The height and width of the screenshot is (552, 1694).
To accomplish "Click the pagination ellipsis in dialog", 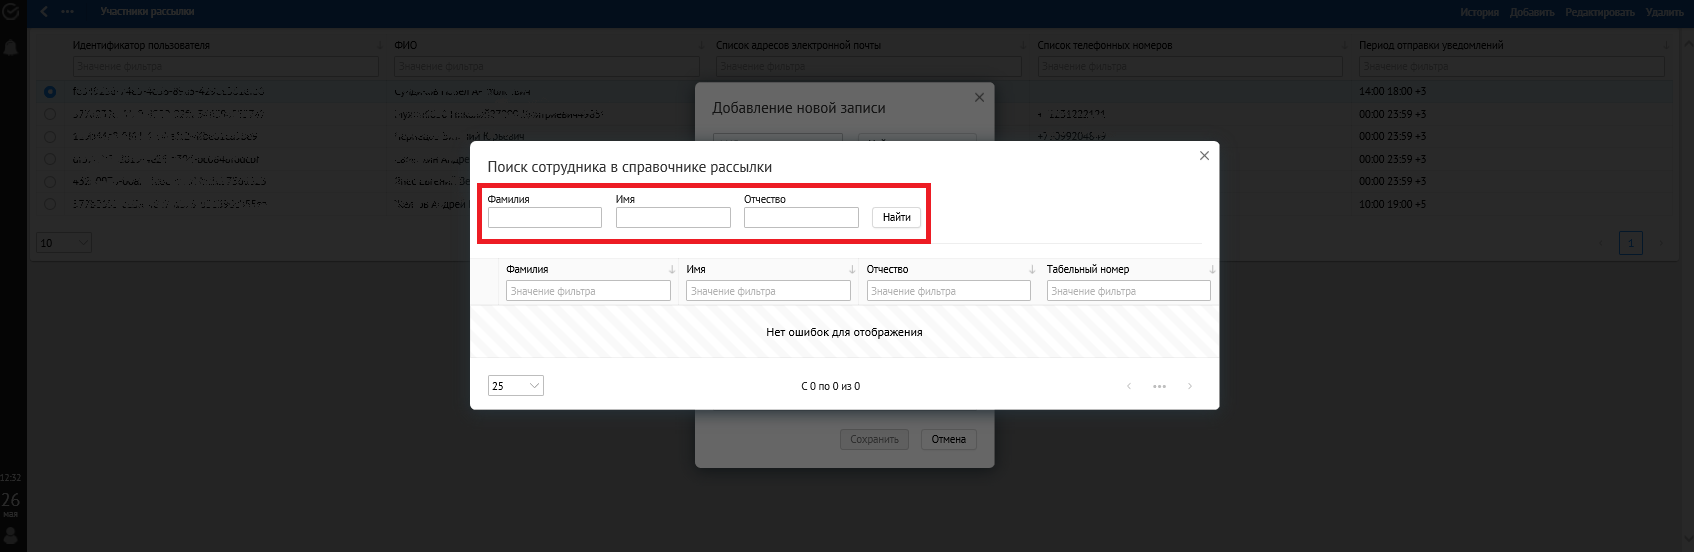I will point(1159,386).
